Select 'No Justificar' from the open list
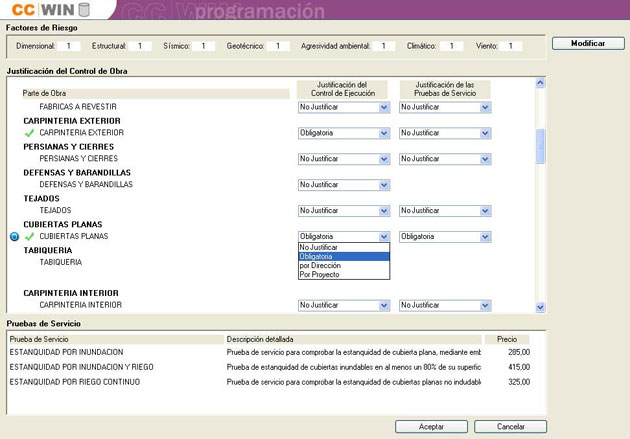This screenshot has height=439, width=630. pyautogui.click(x=343, y=247)
